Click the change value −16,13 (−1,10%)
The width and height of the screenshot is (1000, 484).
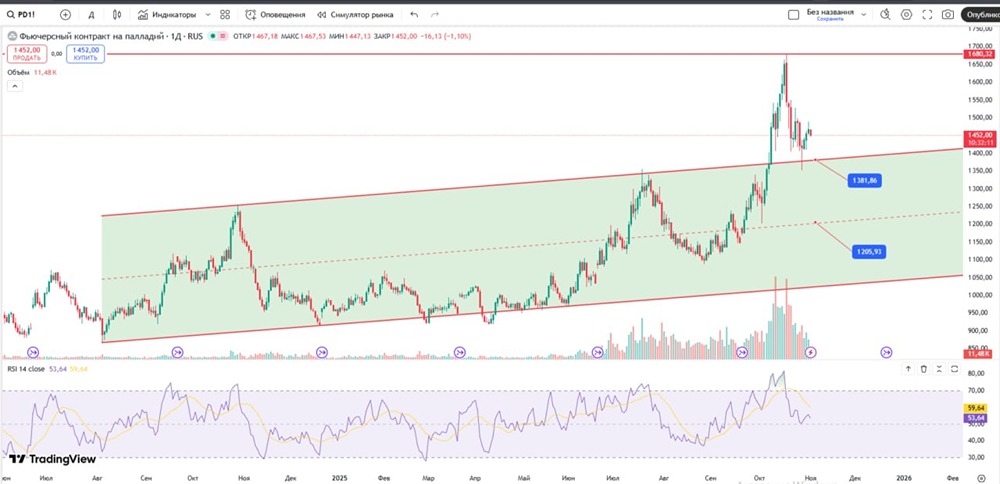click(445, 36)
